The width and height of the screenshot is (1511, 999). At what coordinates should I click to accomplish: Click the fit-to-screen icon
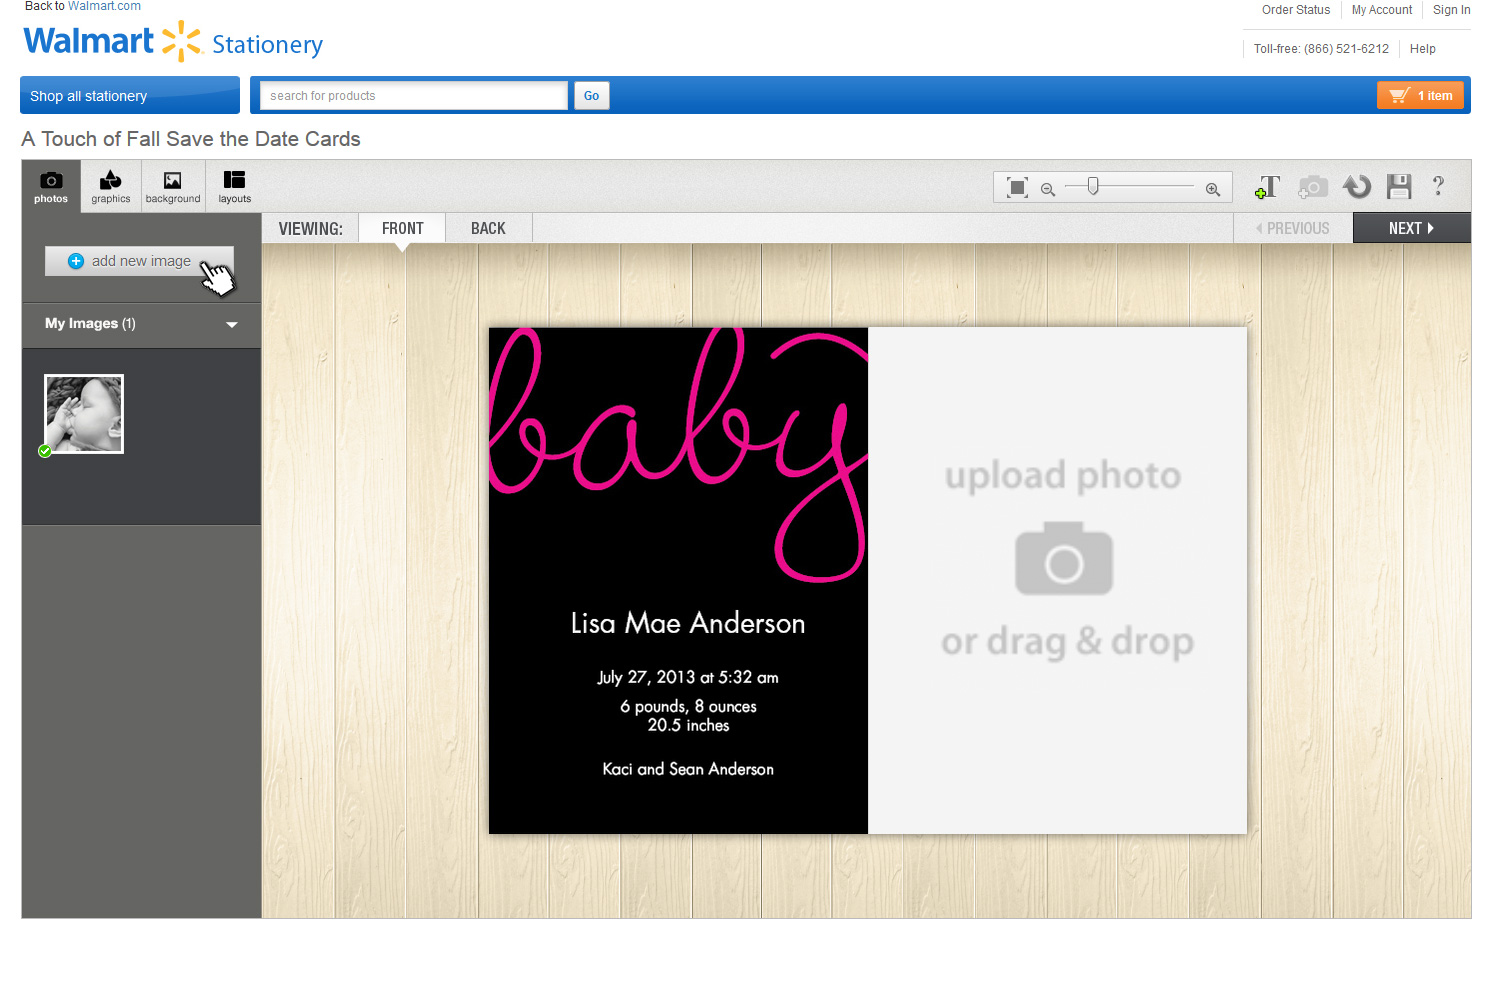click(x=1017, y=188)
